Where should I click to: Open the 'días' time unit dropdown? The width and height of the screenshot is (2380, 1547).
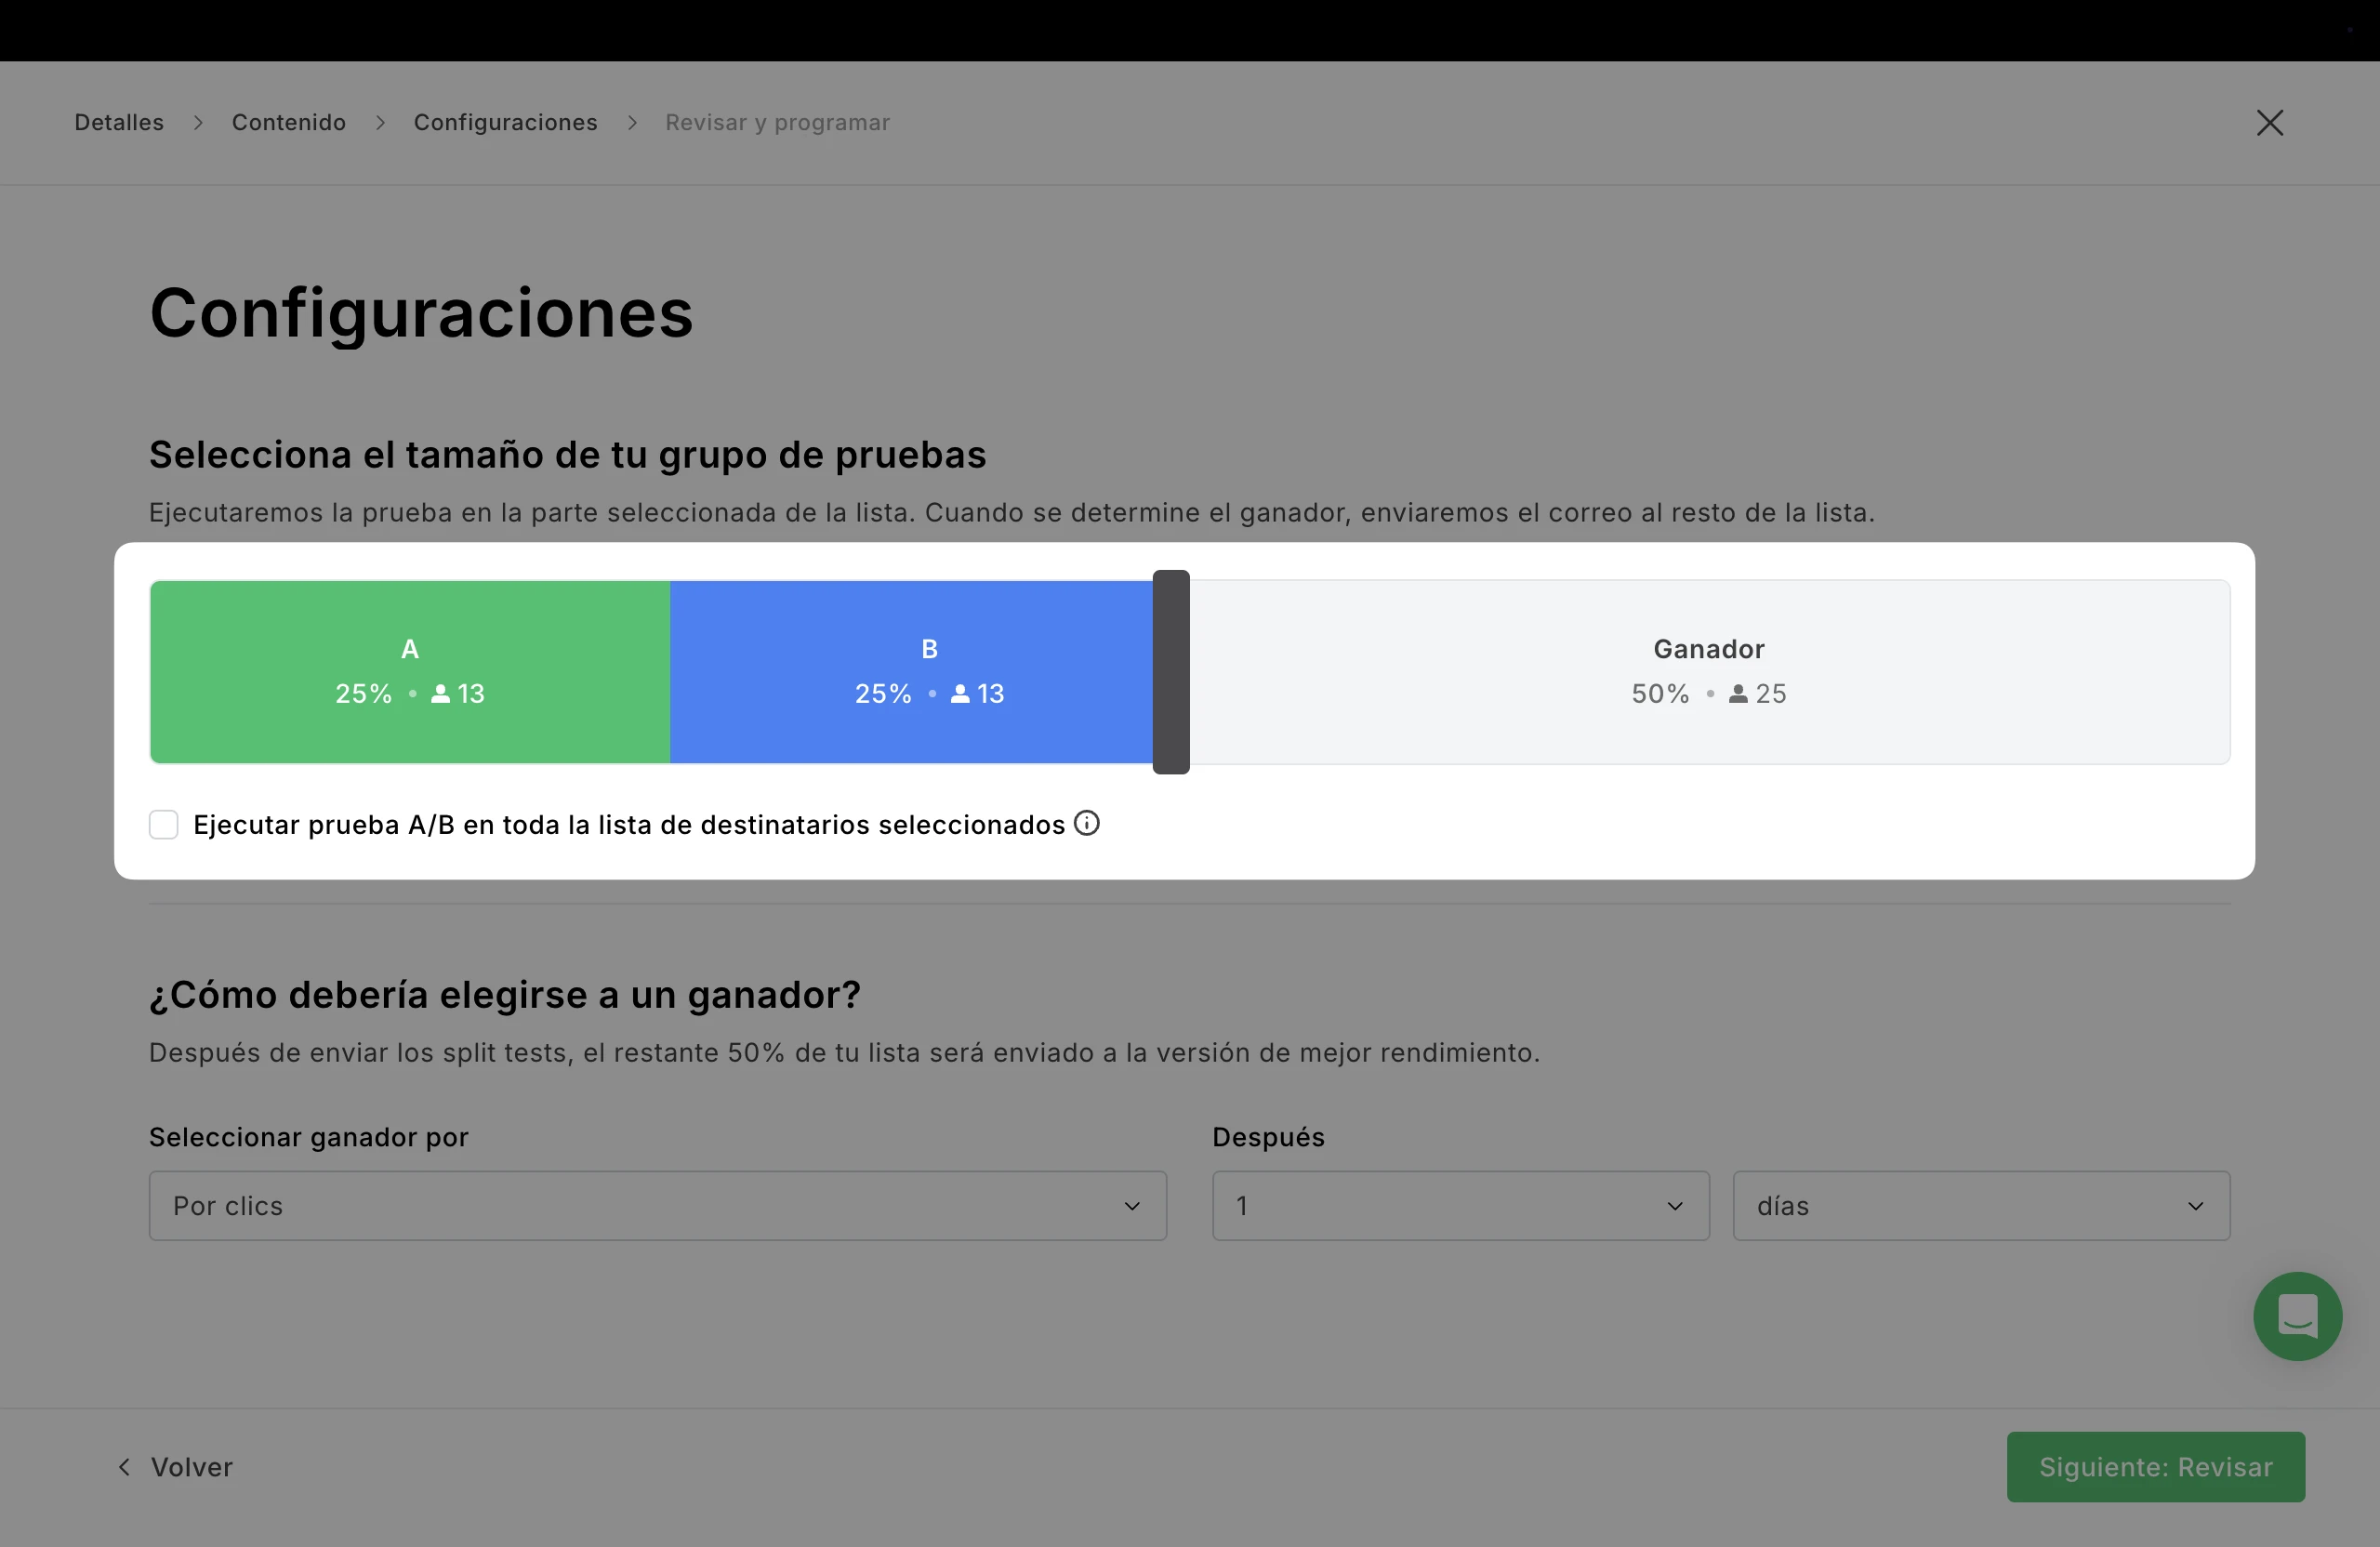click(x=1980, y=1206)
